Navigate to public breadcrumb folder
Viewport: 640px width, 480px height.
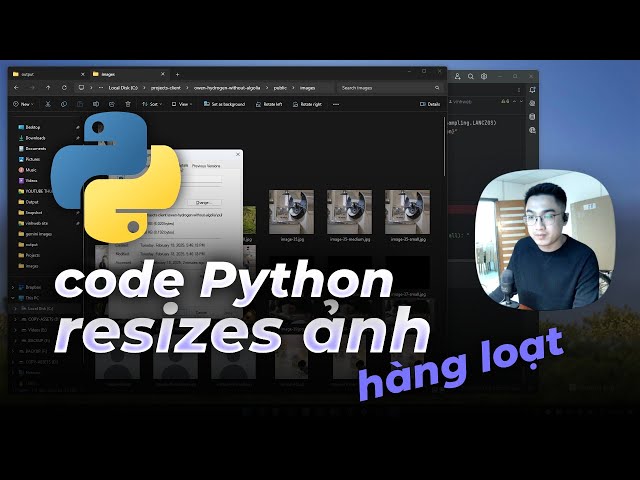(x=280, y=88)
